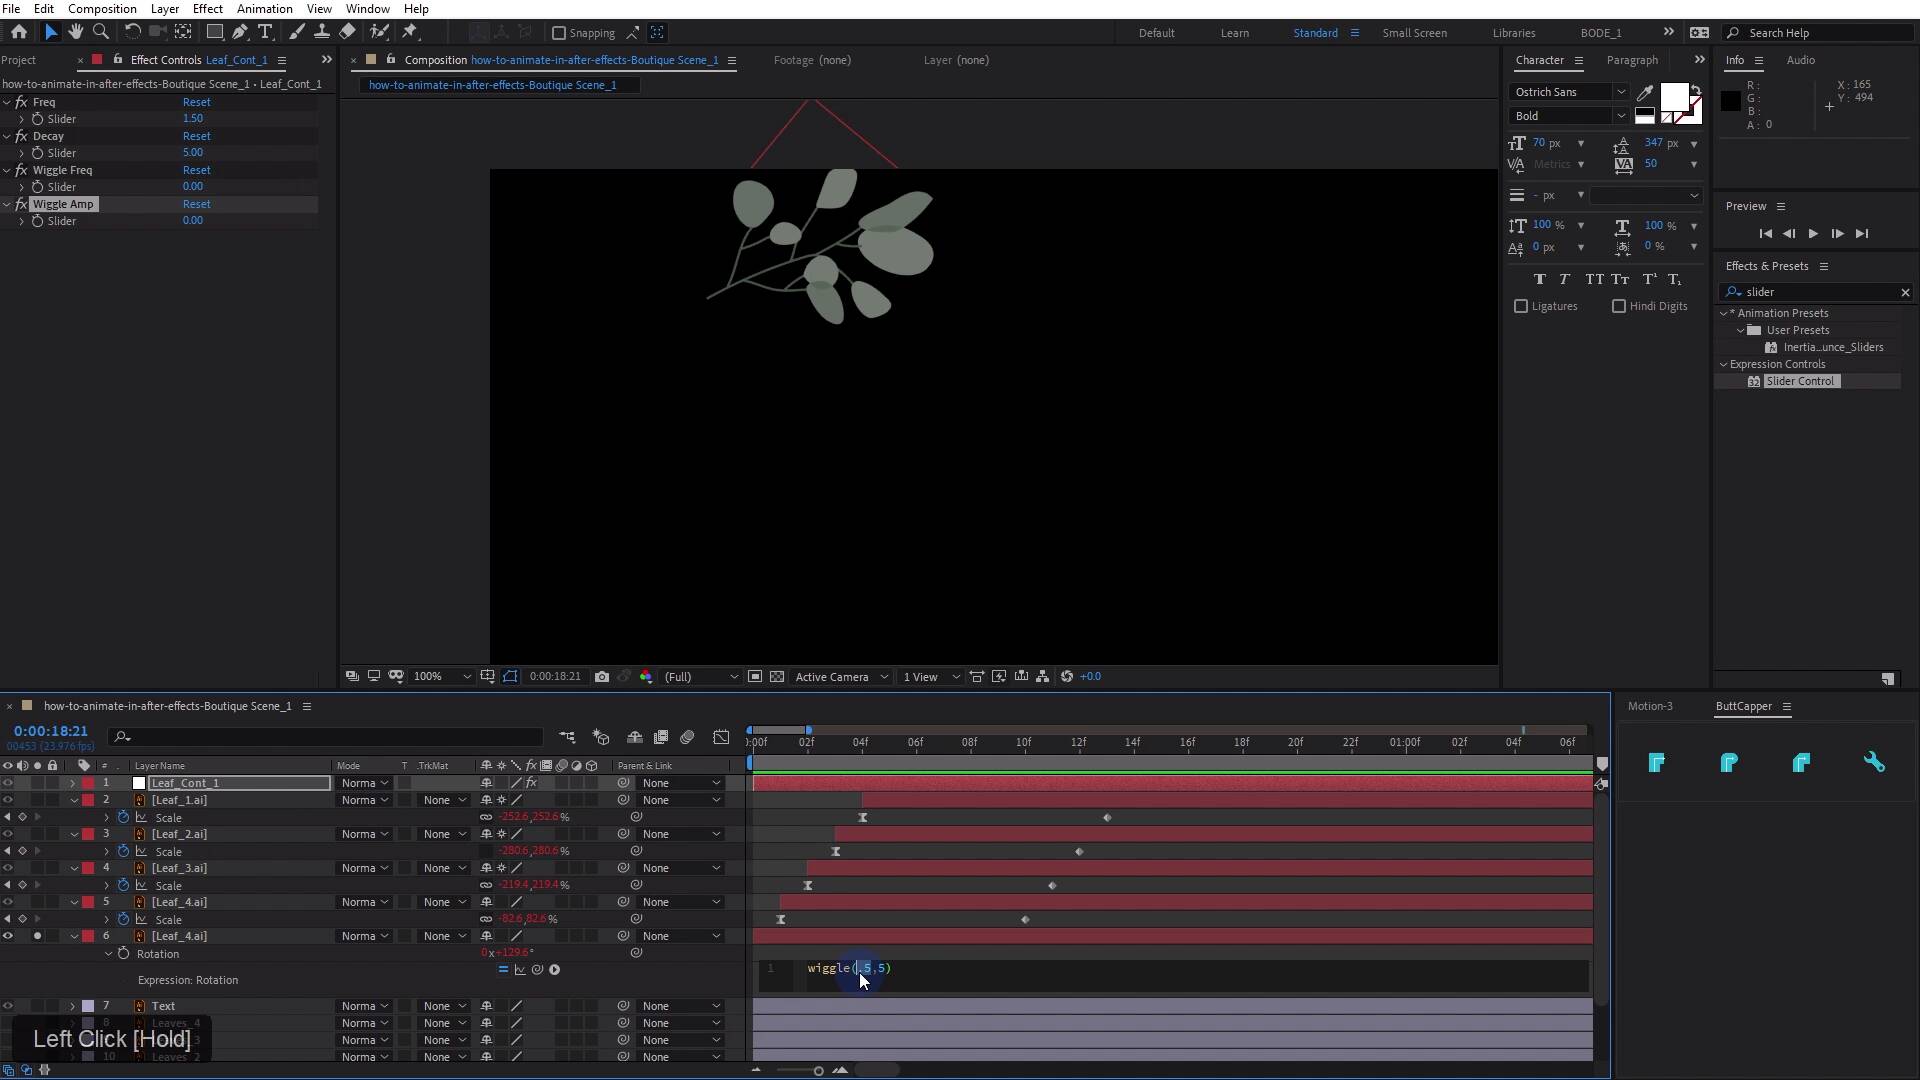Reset the Decay effect
The width and height of the screenshot is (1920, 1080).
pos(196,136)
